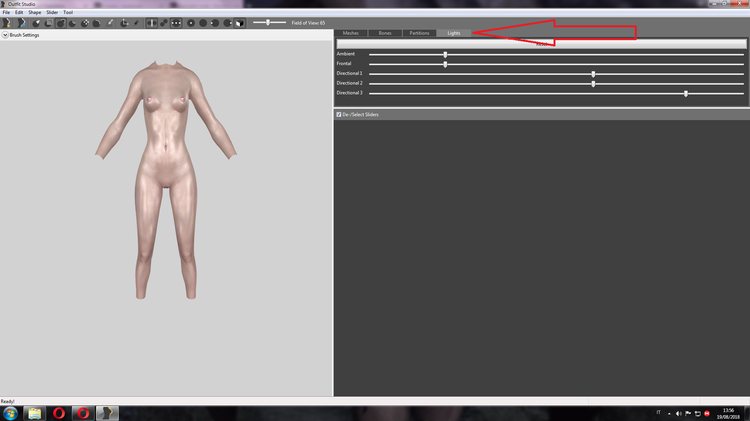Click the taskbar clock showing 13:56
Screen dimensions: 750x421
[x=728, y=413]
